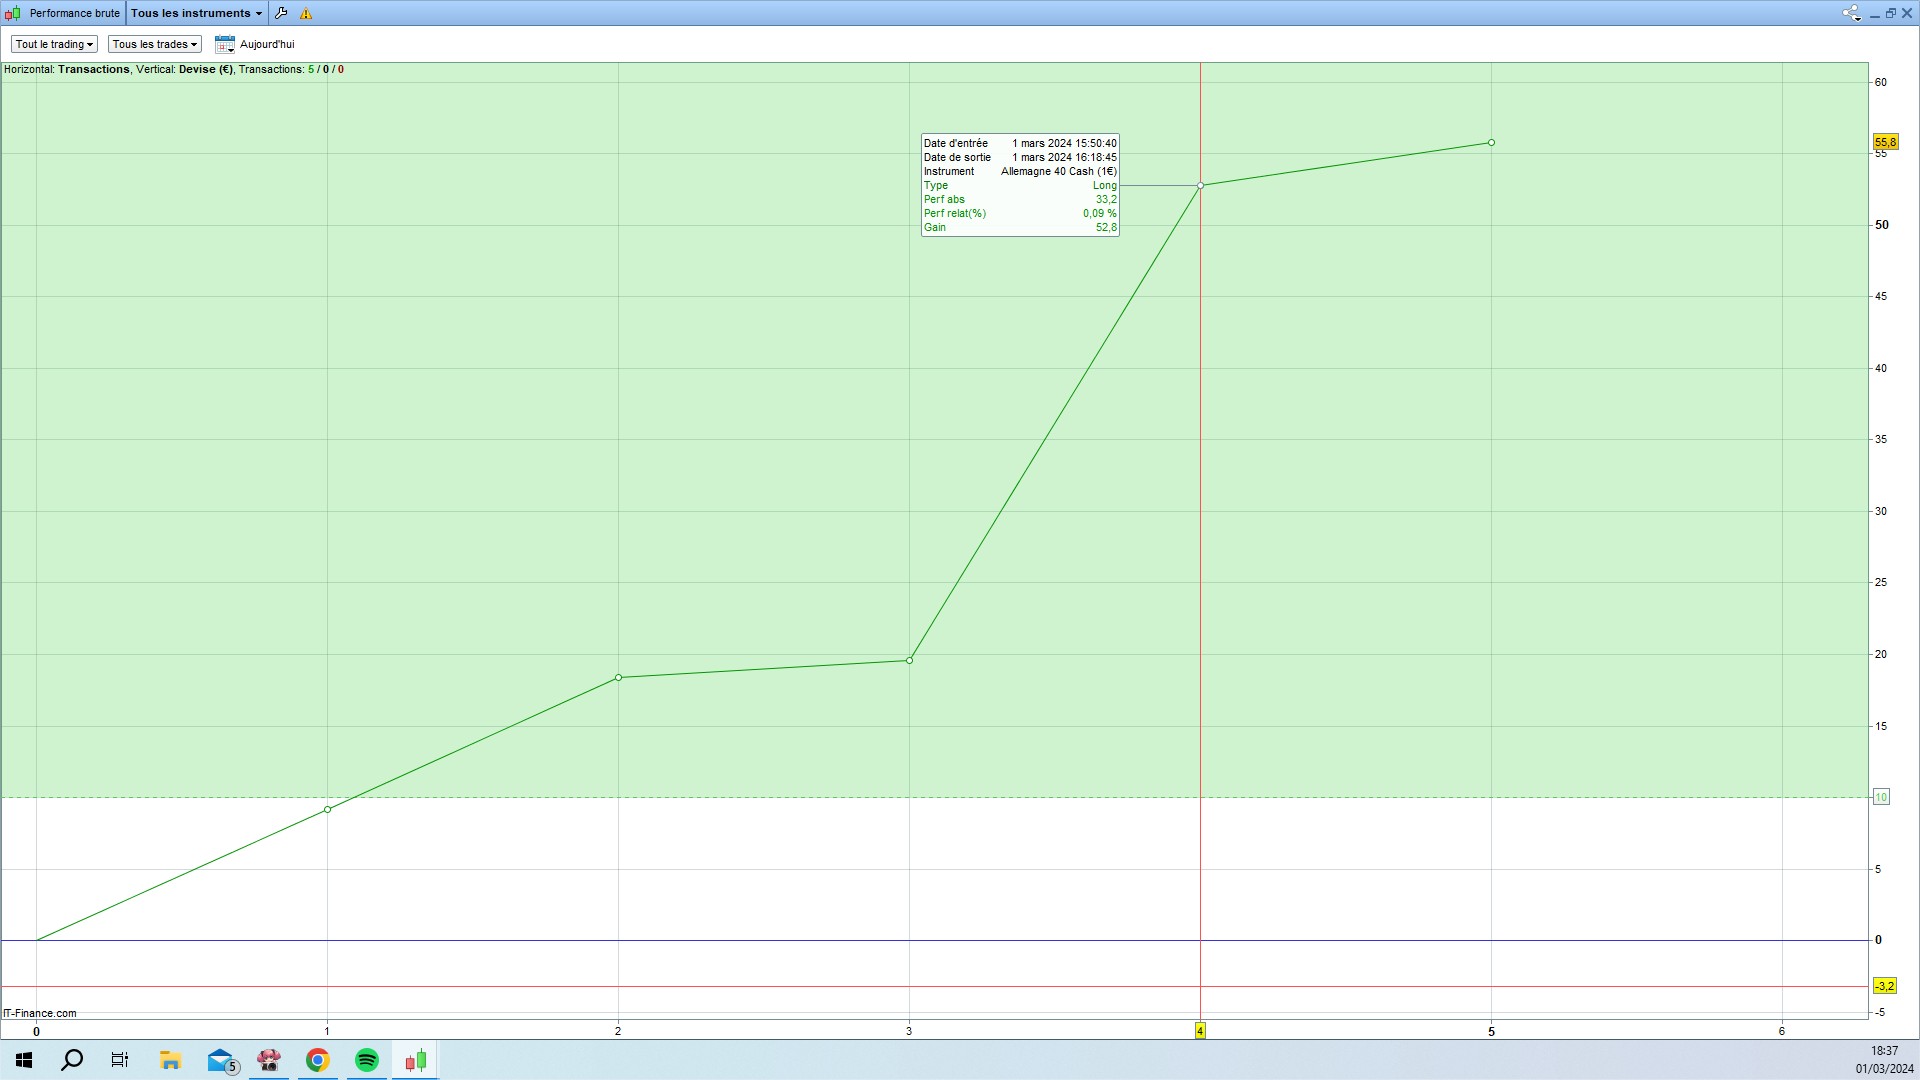Open the Mail app in taskbar
Viewport: 1920px width, 1080px height.
point(221,1060)
